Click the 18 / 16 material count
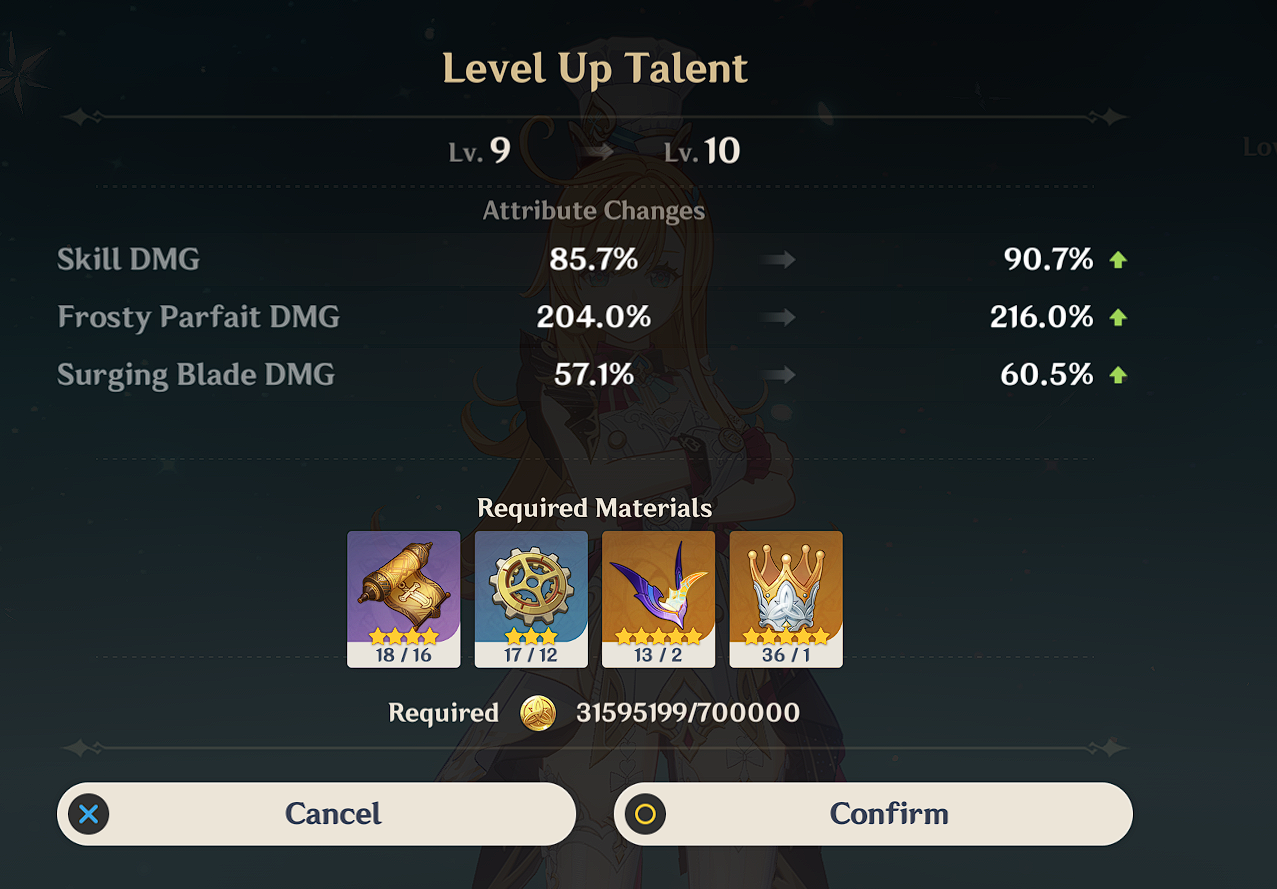The width and height of the screenshot is (1277, 889). coord(404,655)
